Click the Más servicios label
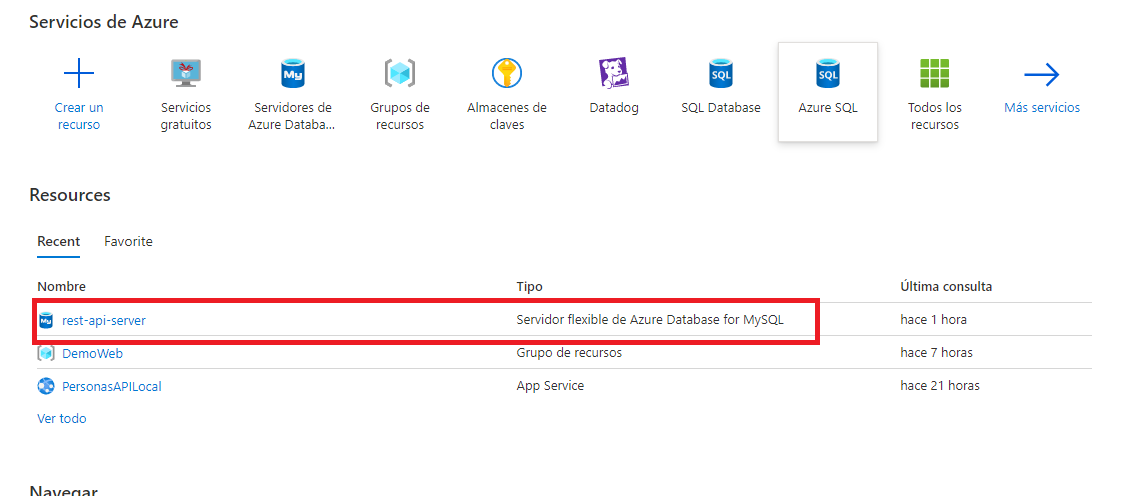This screenshot has width=1137, height=496. click(x=1042, y=107)
